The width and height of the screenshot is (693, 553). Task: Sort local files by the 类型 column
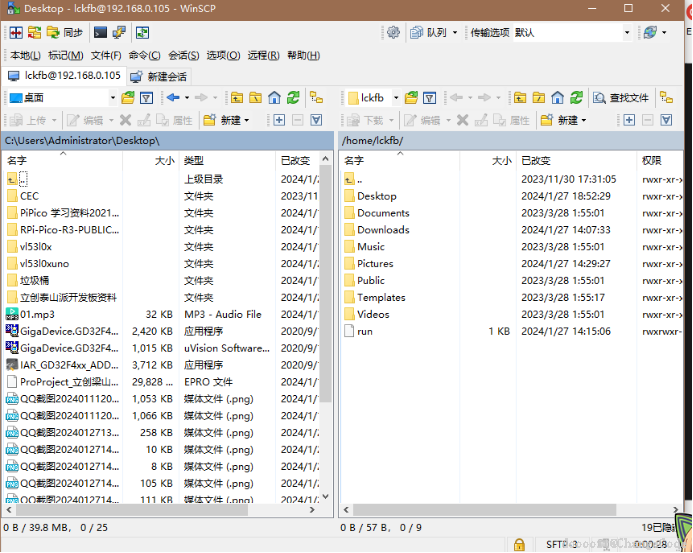point(227,160)
